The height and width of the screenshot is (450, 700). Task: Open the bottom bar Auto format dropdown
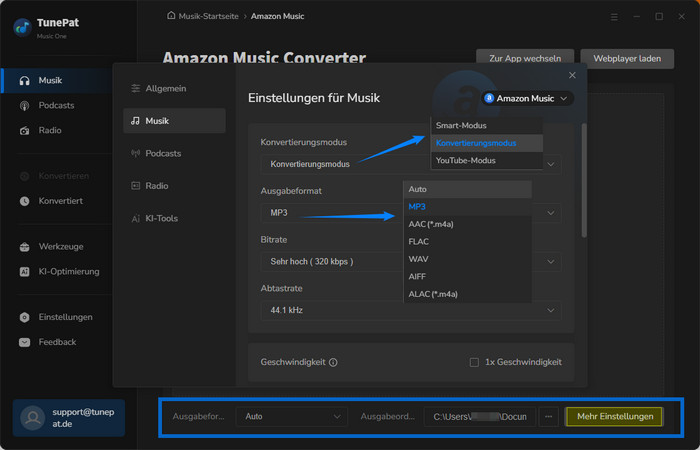pyautogui.click(x=292, y=417)
